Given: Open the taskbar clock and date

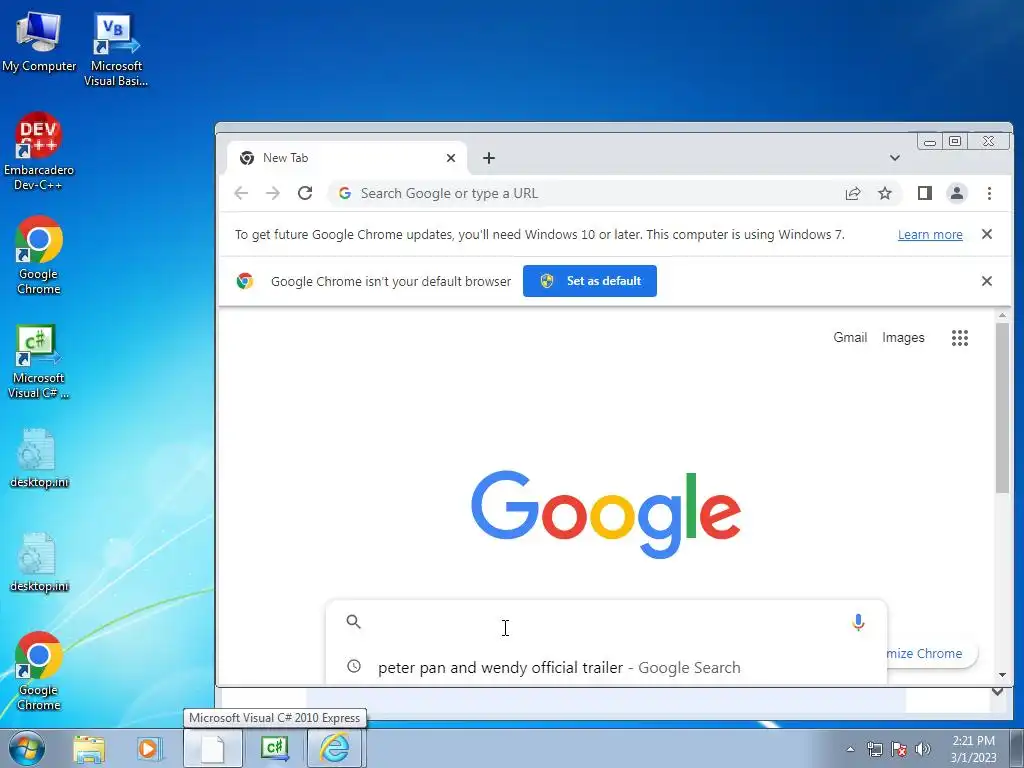Looking at the screenshot, I should tap(973, 749).
